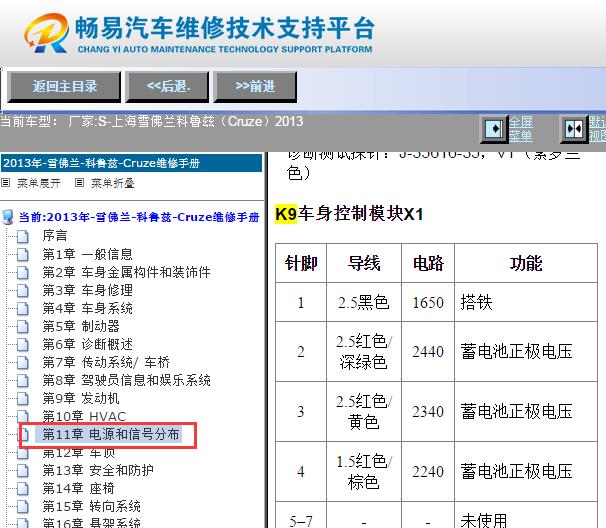Click circuit number 2240 cell
The height and width of the screenshot is (528, 606).
point(428,472)
